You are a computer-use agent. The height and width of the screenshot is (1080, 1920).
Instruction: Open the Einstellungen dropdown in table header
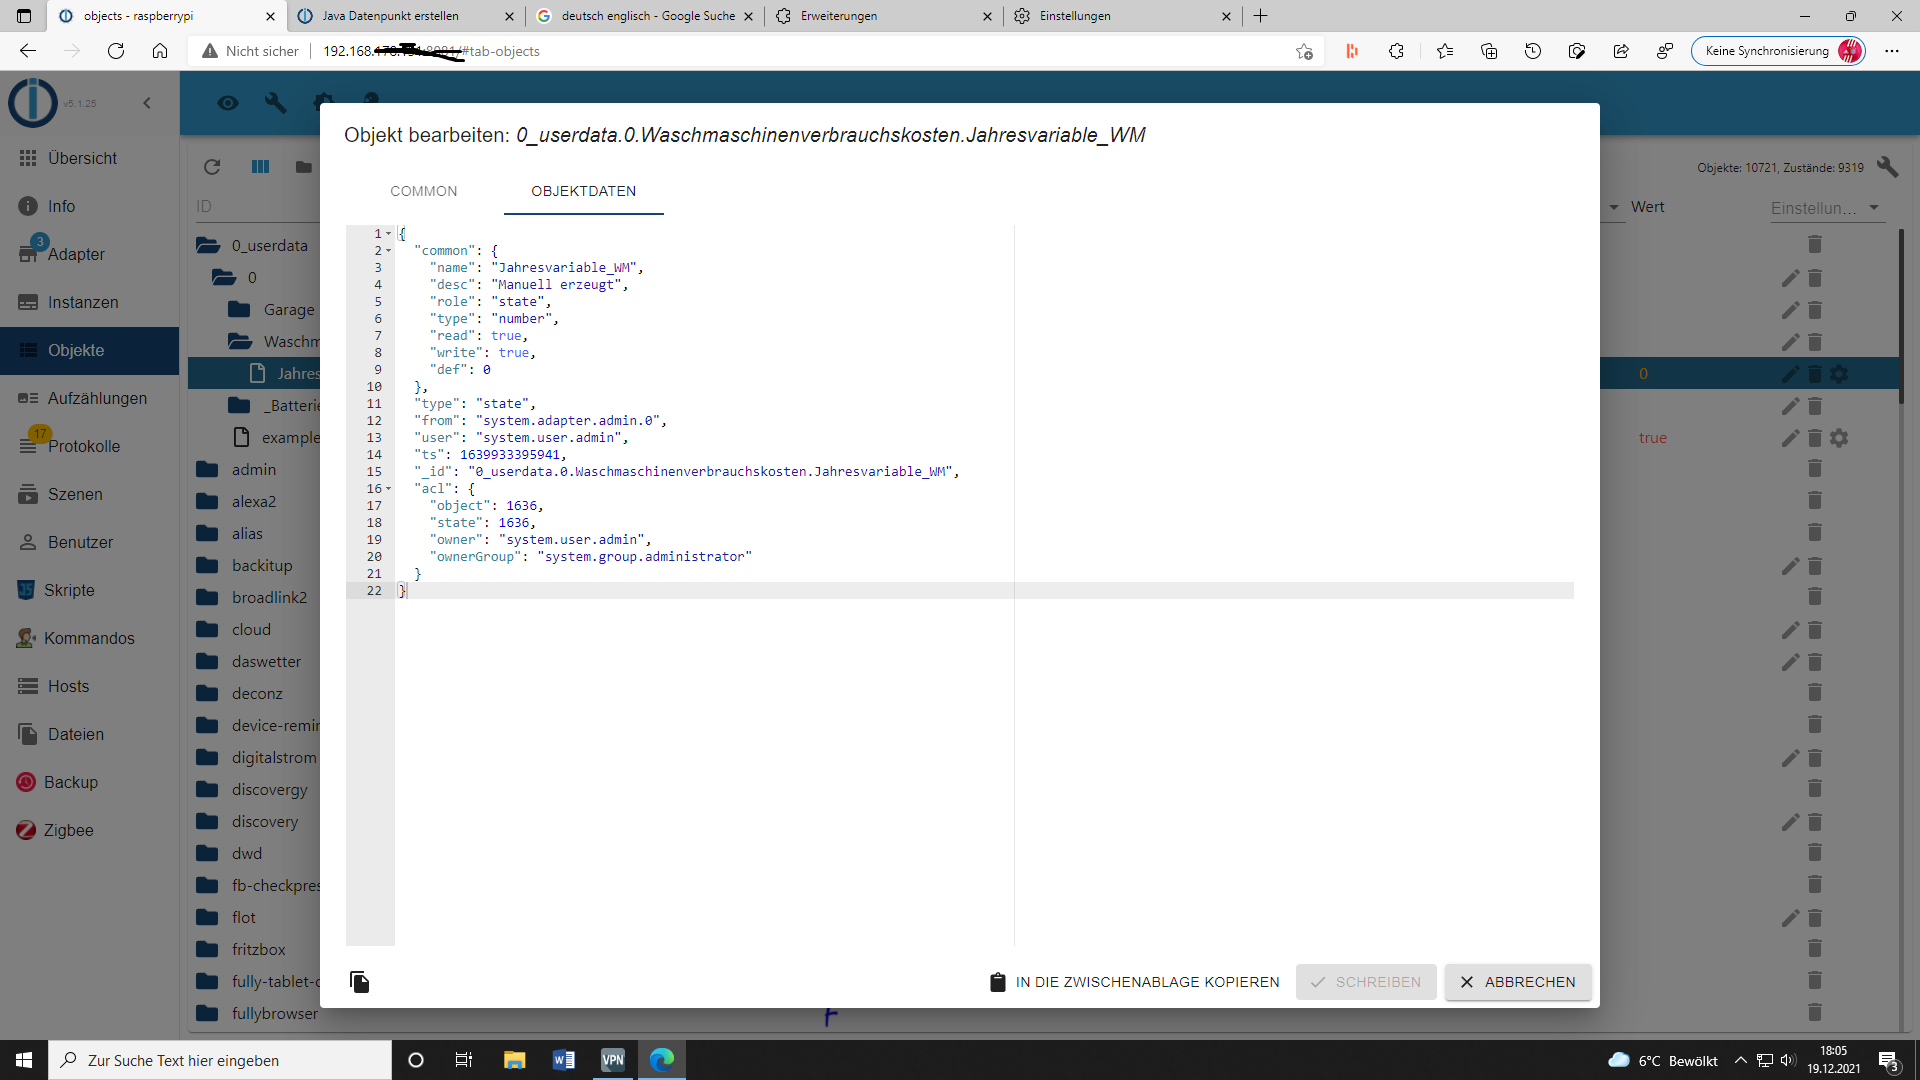[x=1825, y=208]
